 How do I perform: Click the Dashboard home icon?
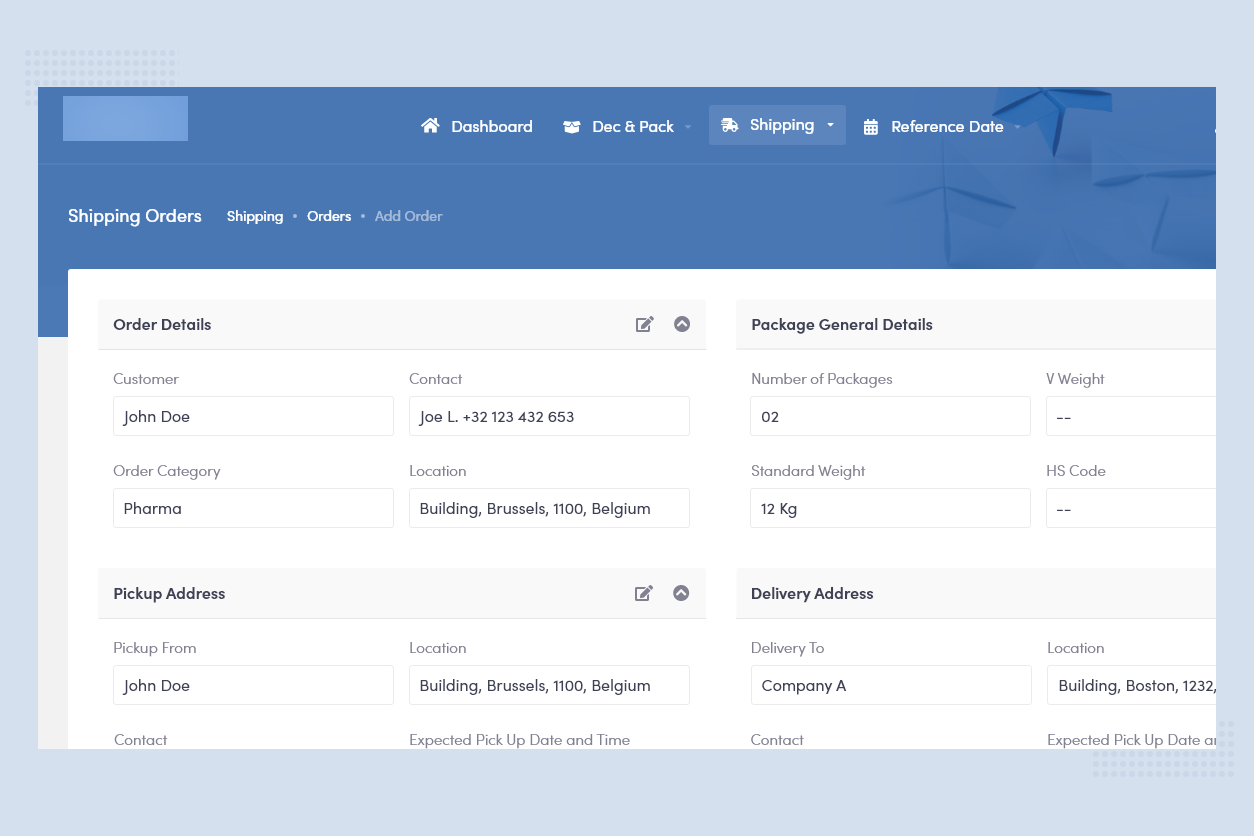[430, 126]
